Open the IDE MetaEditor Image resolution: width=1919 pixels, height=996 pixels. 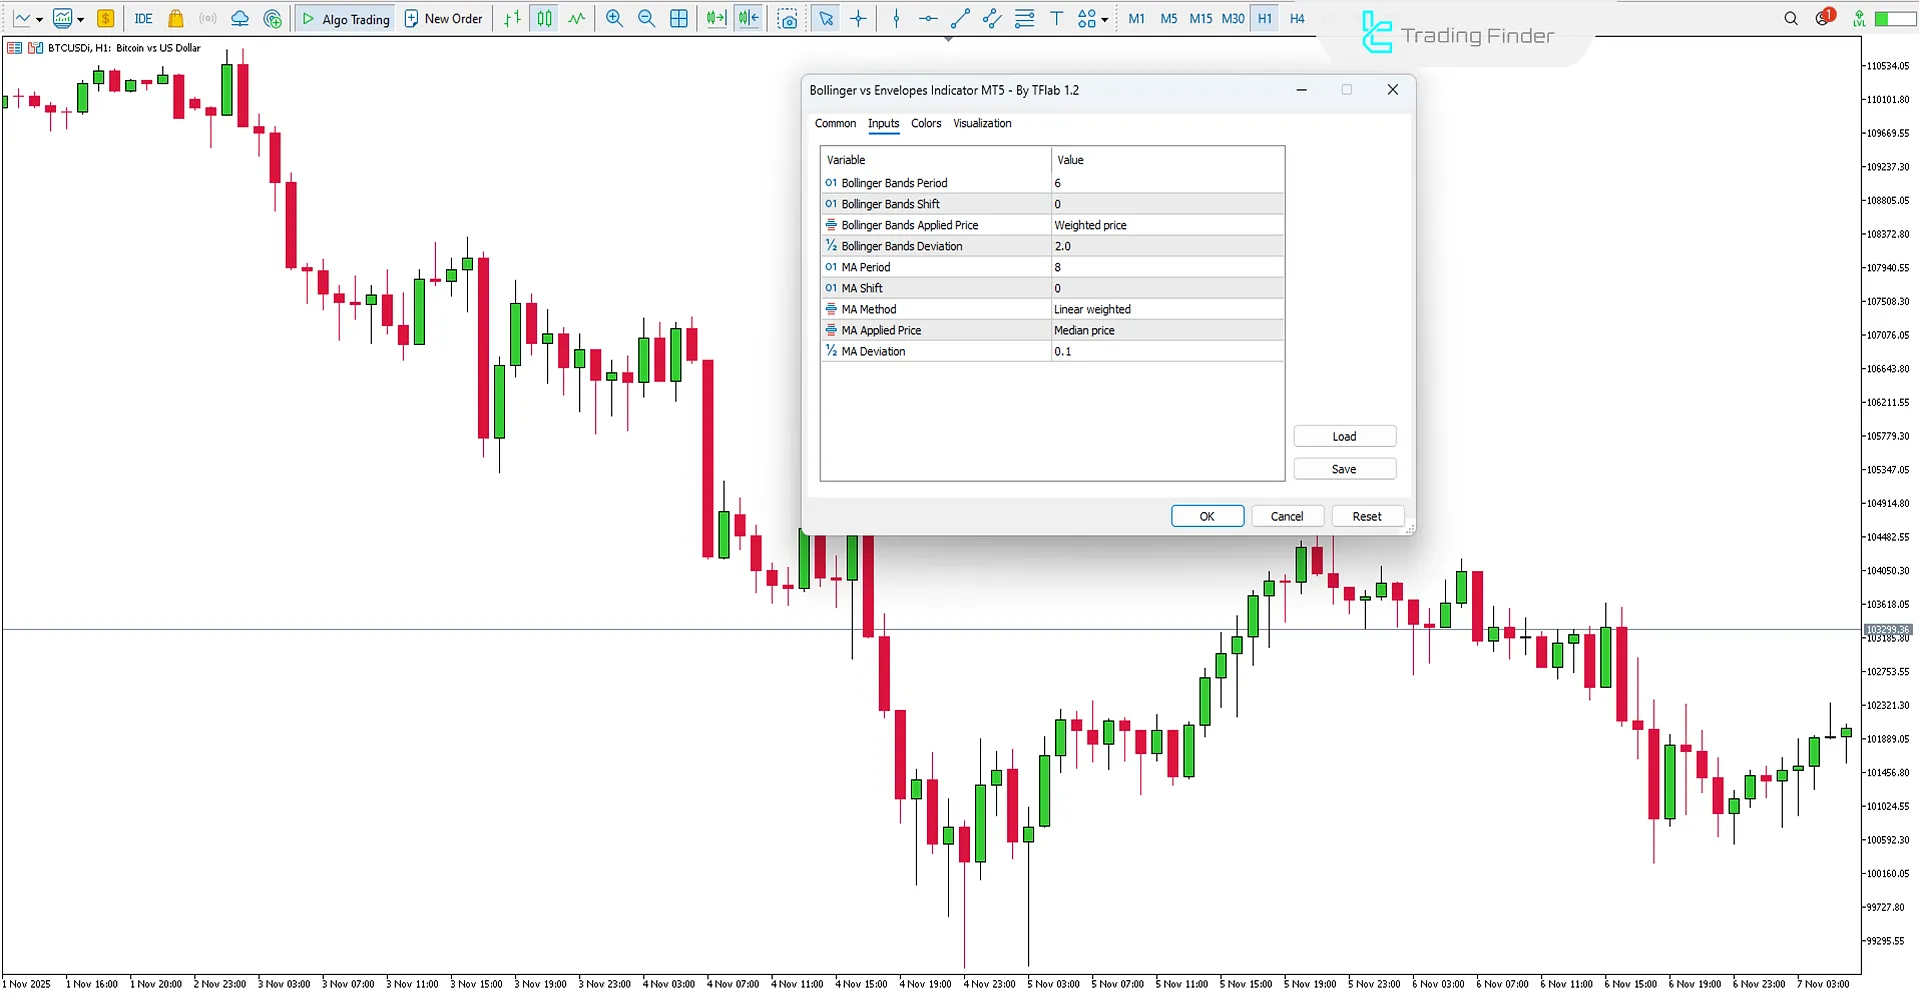coord(142,18)
